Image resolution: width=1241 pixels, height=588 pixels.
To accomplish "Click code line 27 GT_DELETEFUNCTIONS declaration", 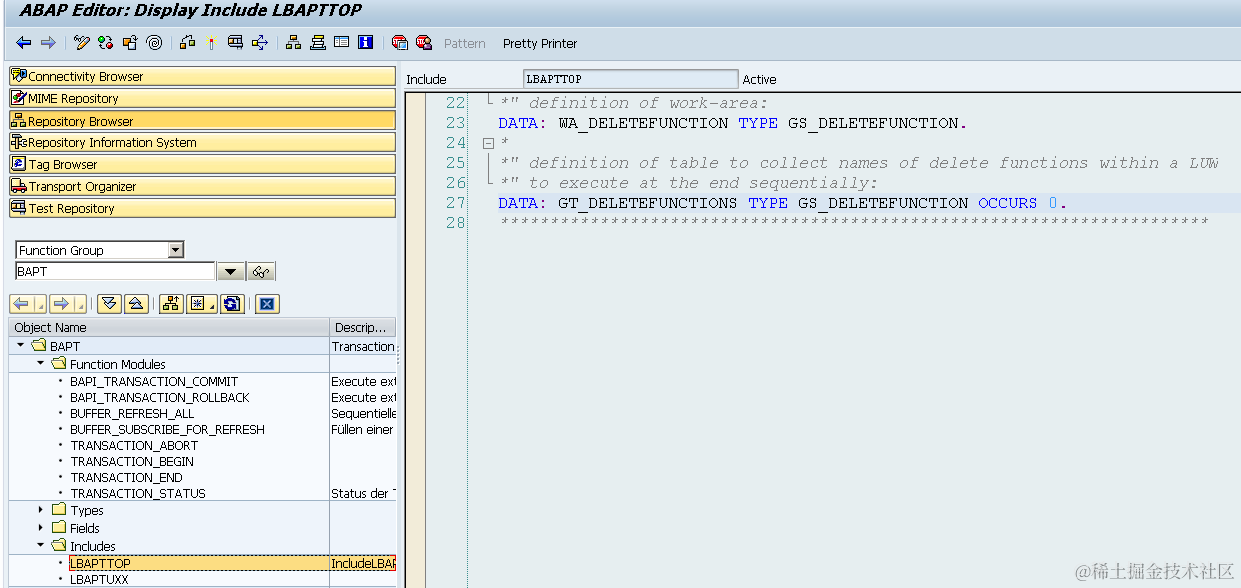I will click(783, 203).
